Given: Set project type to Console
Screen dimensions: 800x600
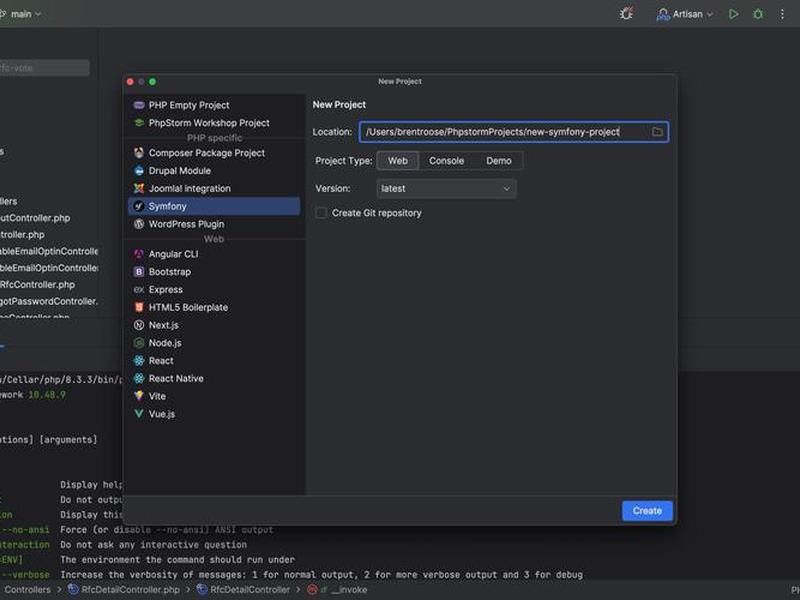Looking at the screenshot, I should (x=446, y=161).
